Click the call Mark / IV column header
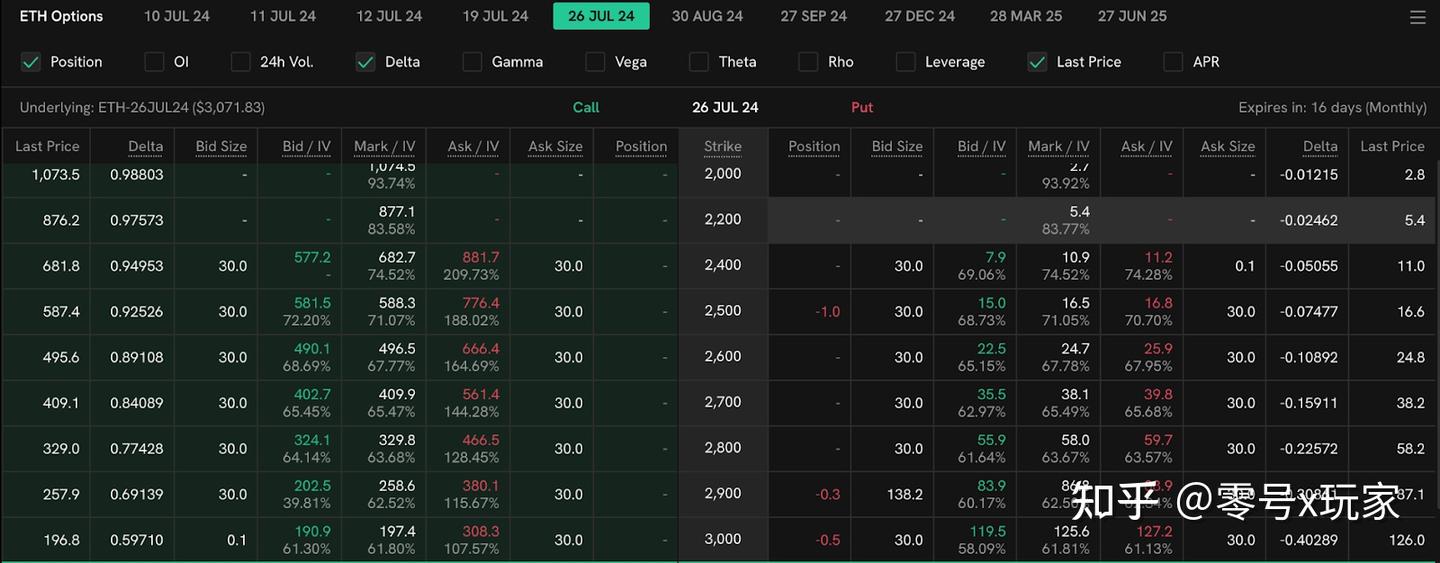The image size is (1440, 563). click(x=384, y=146)
